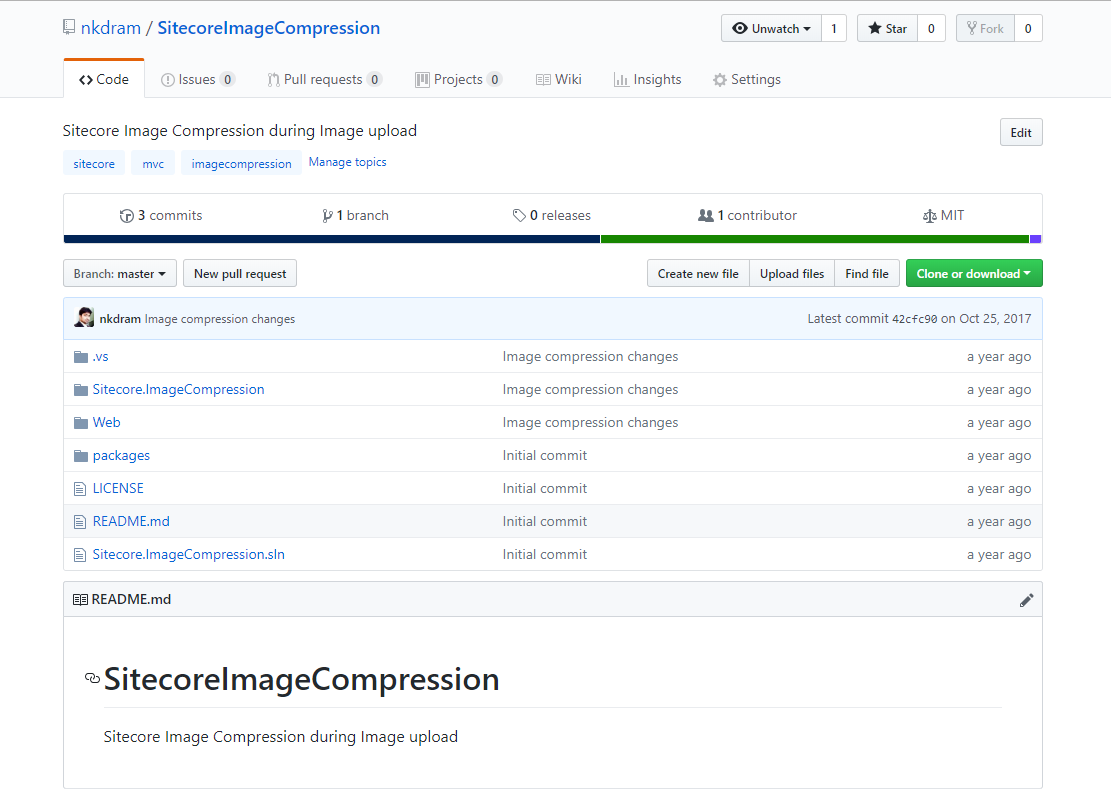The height and width of the screenshot is (811, 1111).
Task: Click the people icon beside 1 contributor
Action: coord(706,215)
